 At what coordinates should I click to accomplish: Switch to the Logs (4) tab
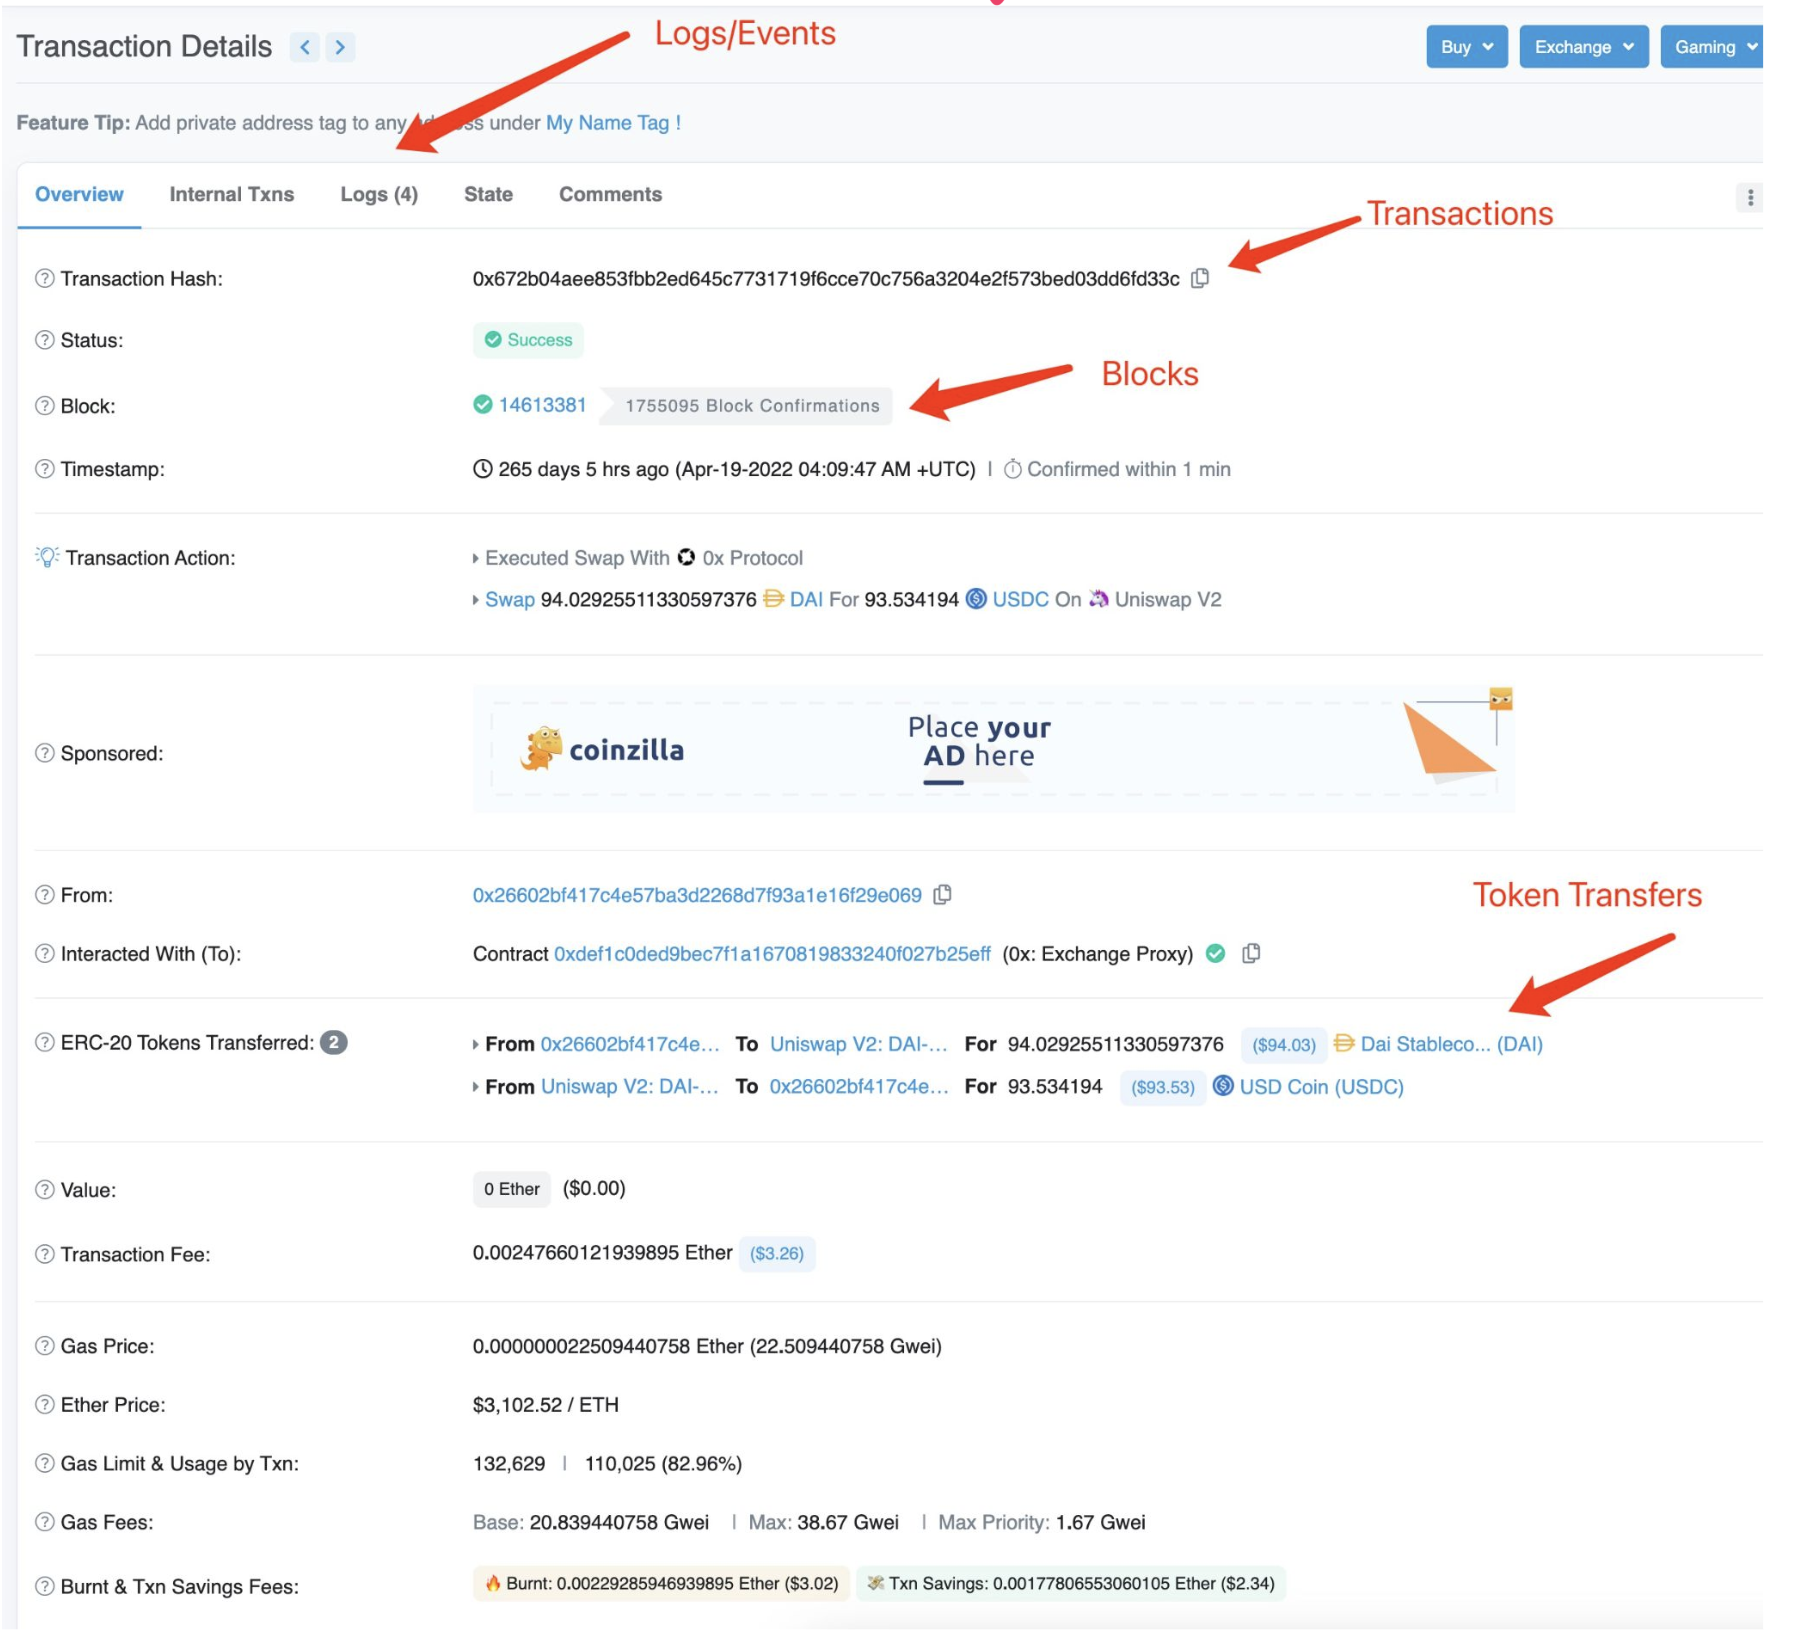point(379,195)
